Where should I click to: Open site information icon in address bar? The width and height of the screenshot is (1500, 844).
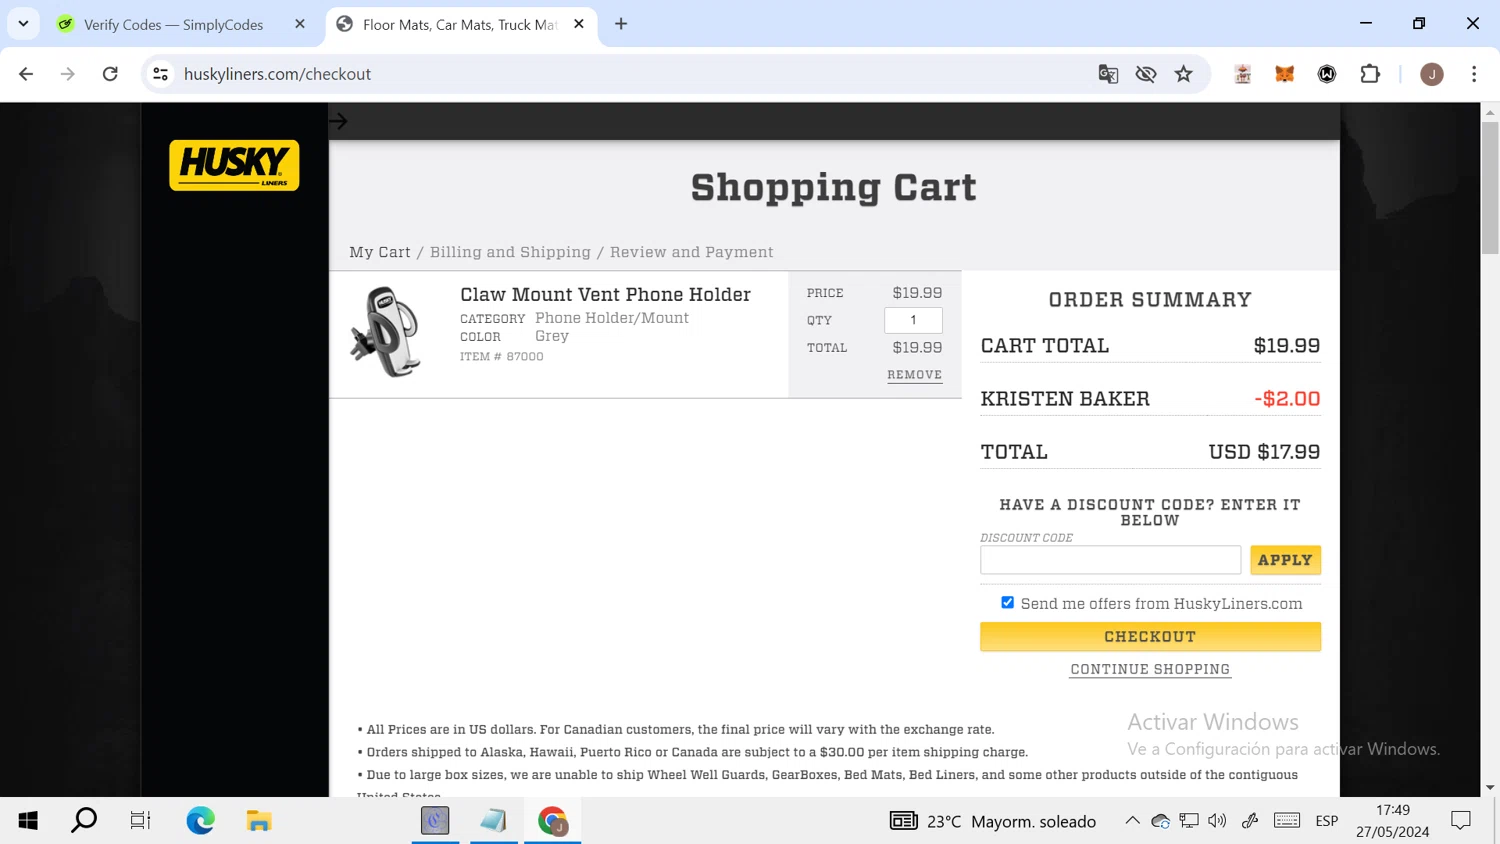(160, 74)
